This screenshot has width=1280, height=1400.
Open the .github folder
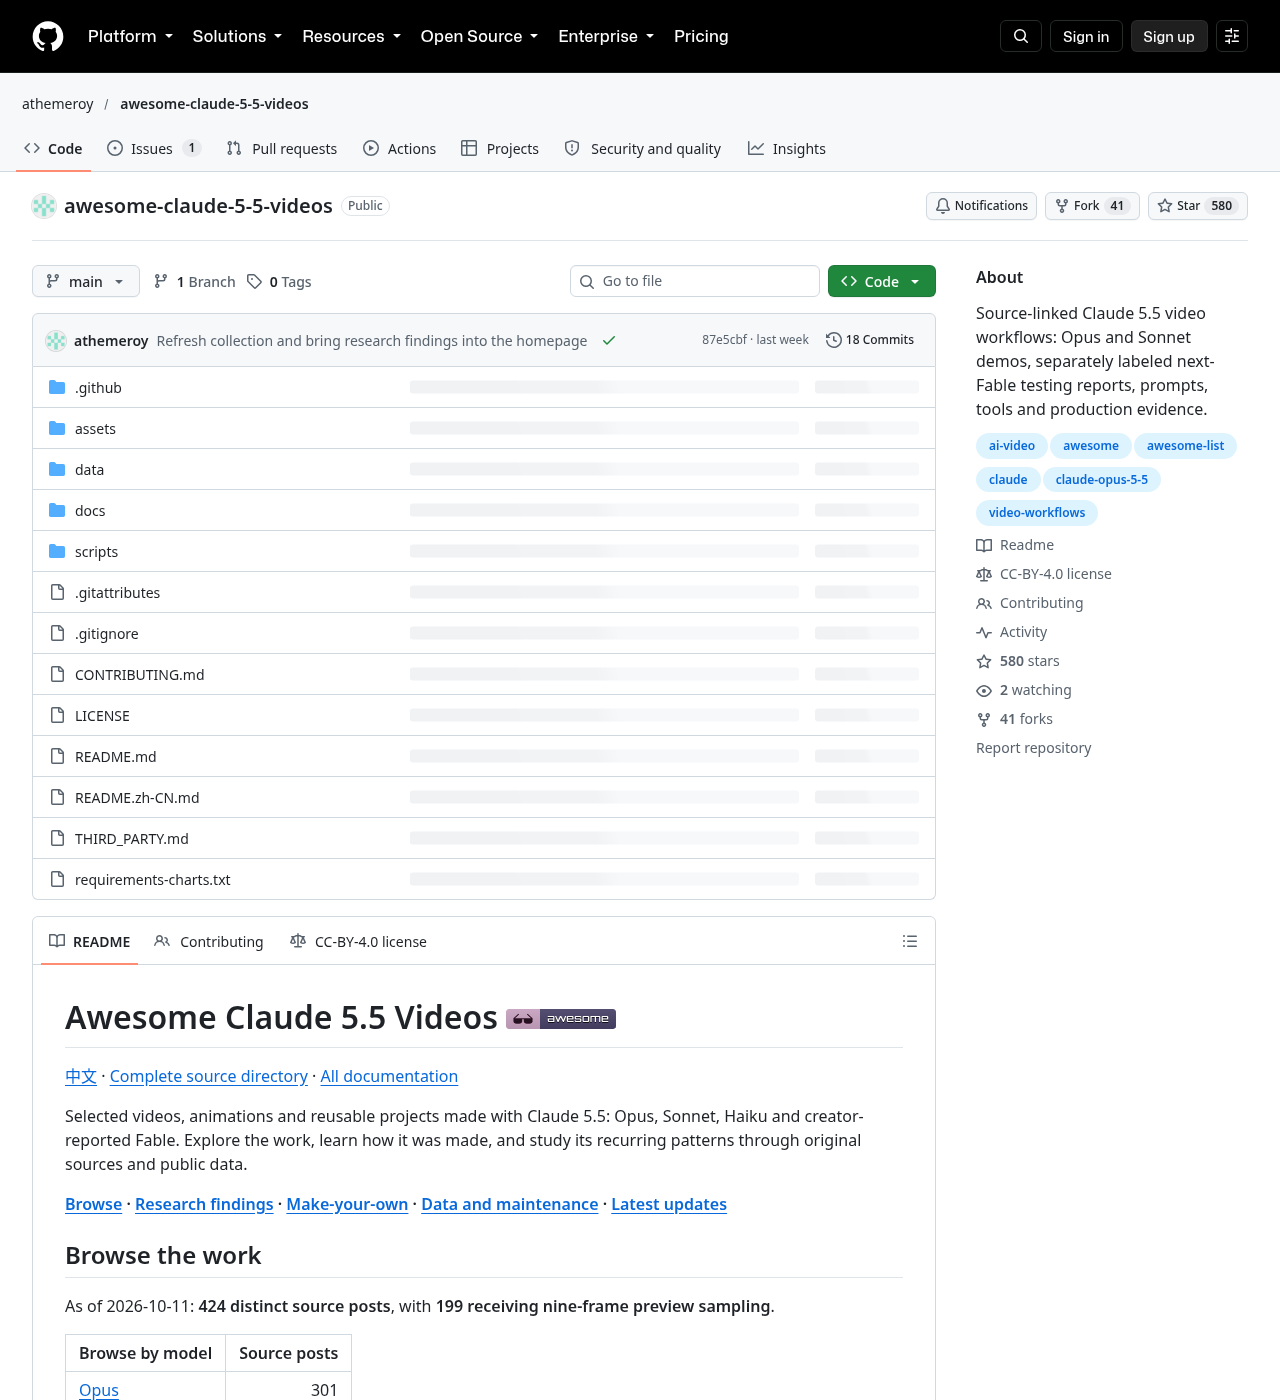(98, 388)
